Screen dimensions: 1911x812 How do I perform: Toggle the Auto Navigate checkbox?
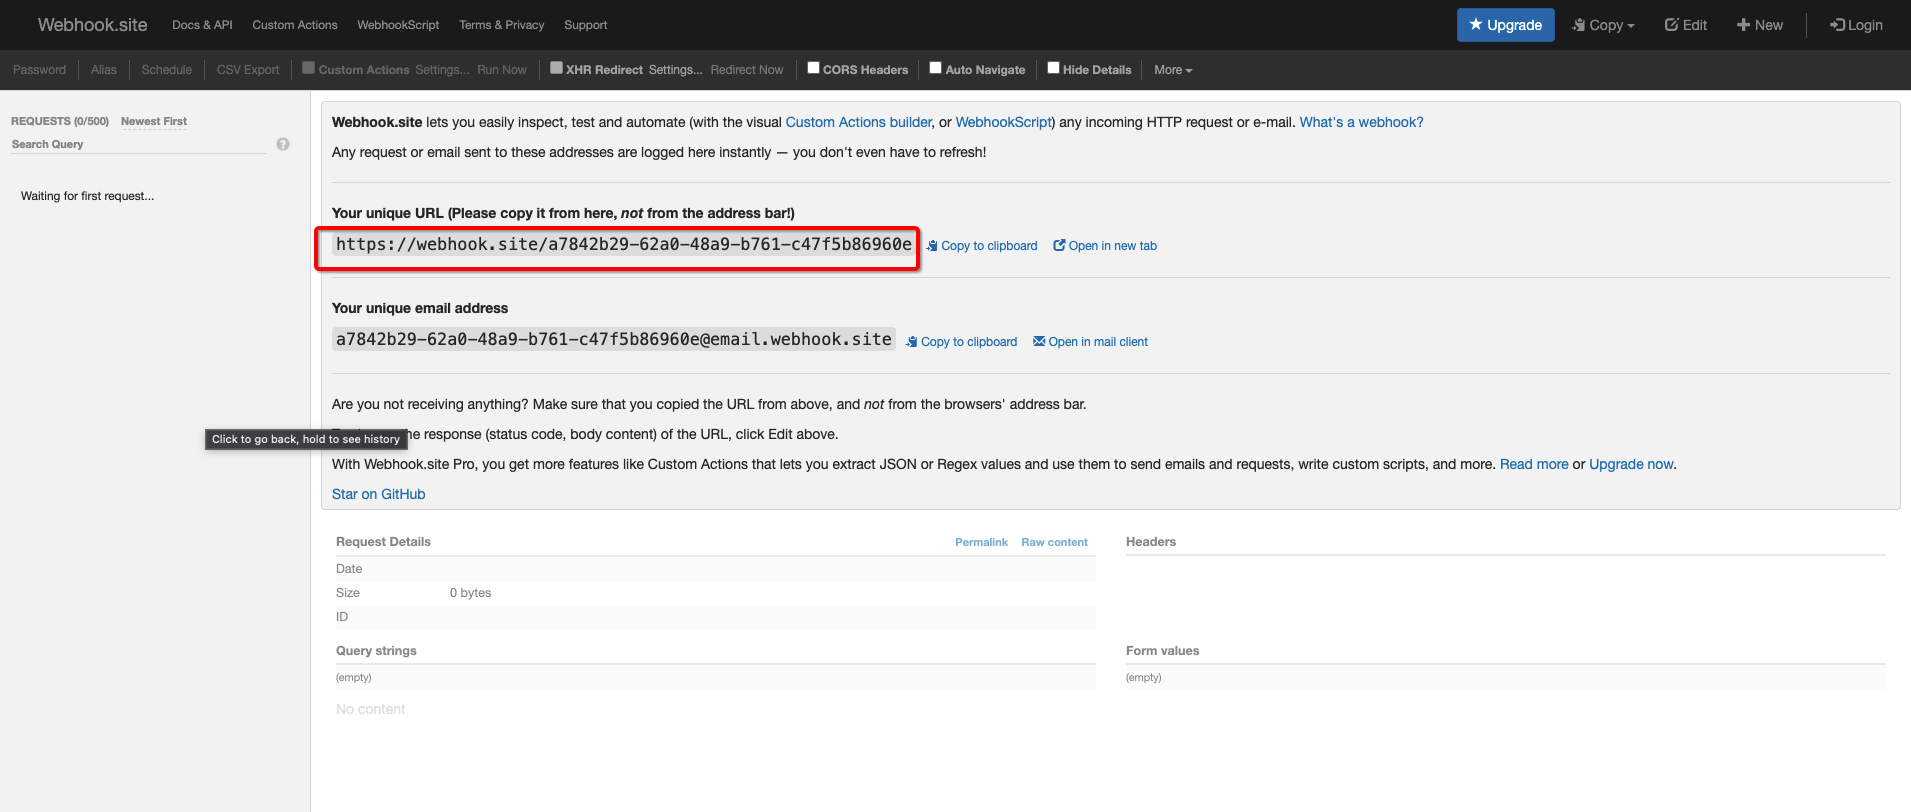[x=935, y=68]
